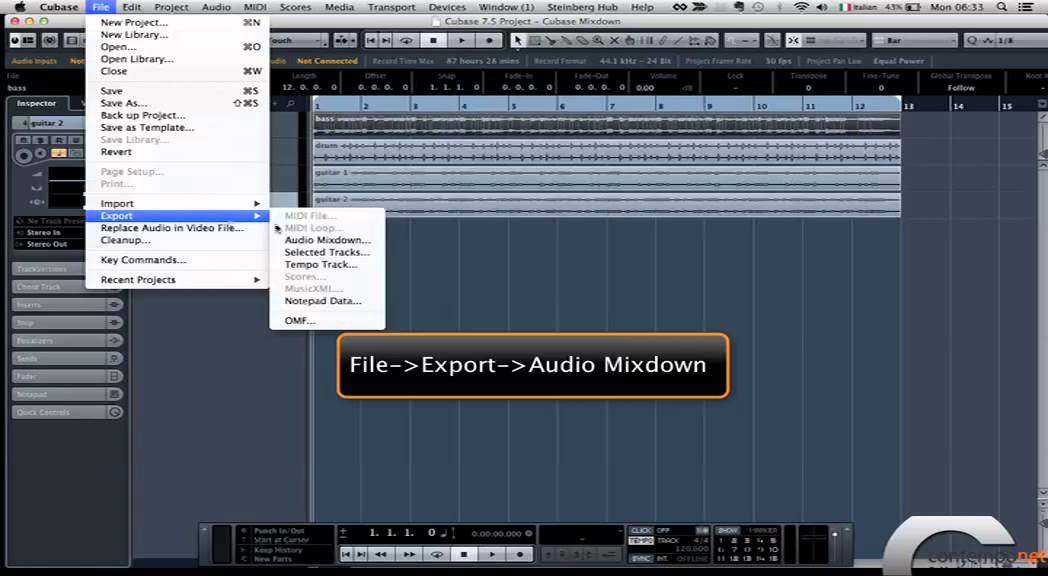Expand the Chord Track inspector section

tap(48, 287)
